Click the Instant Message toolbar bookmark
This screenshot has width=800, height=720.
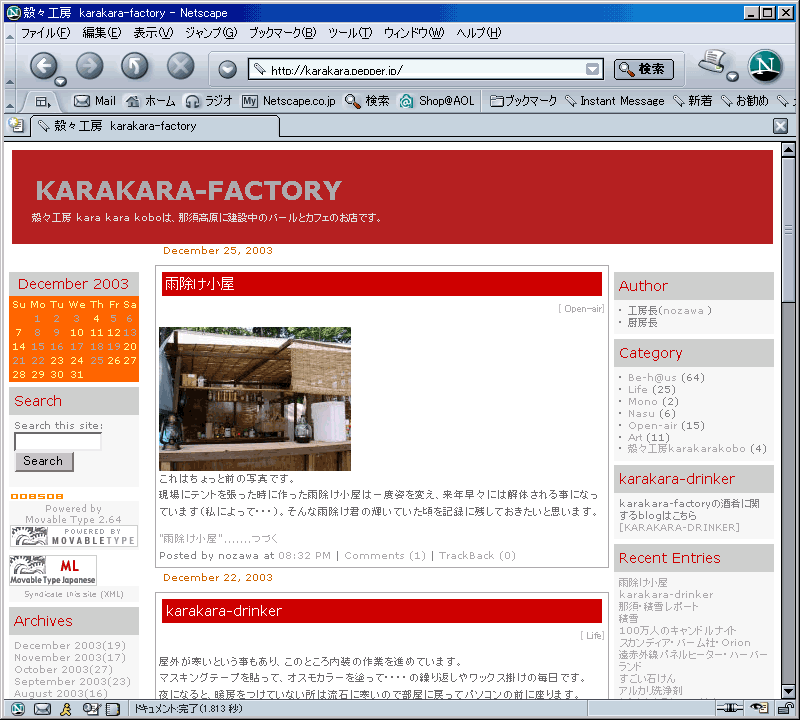pyautogui.click(x=615, y=101)
